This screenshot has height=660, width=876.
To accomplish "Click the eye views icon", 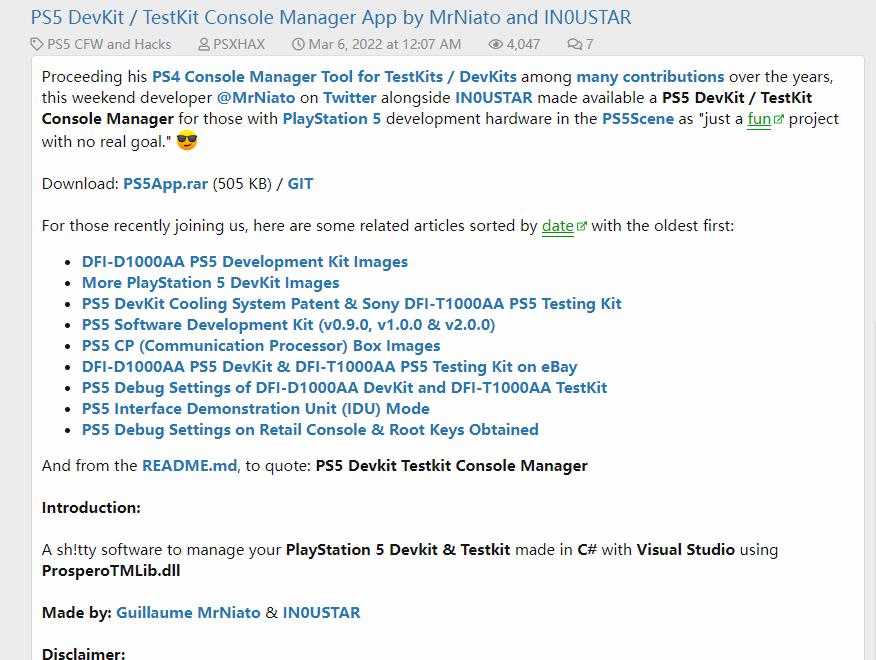I will click(x=496, y=44).
